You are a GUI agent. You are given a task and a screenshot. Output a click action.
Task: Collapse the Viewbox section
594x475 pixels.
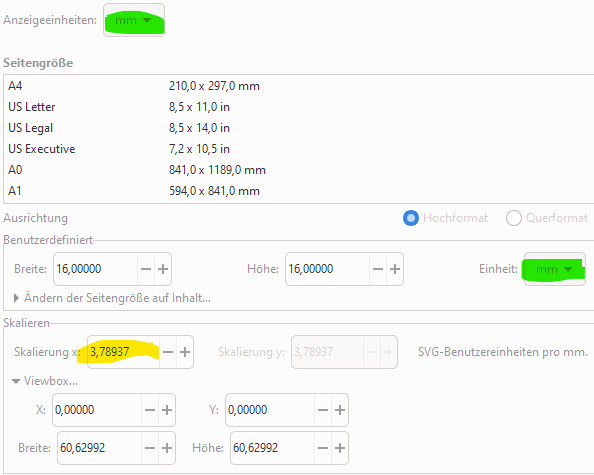coord(45,381)
